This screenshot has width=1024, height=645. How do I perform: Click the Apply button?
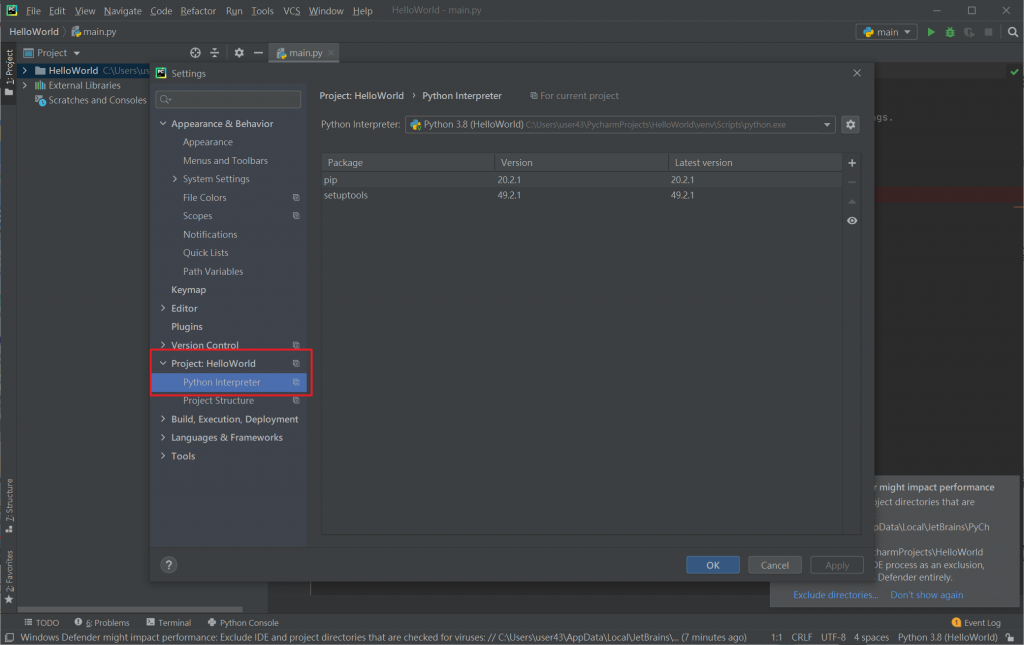tap(837, 565)
